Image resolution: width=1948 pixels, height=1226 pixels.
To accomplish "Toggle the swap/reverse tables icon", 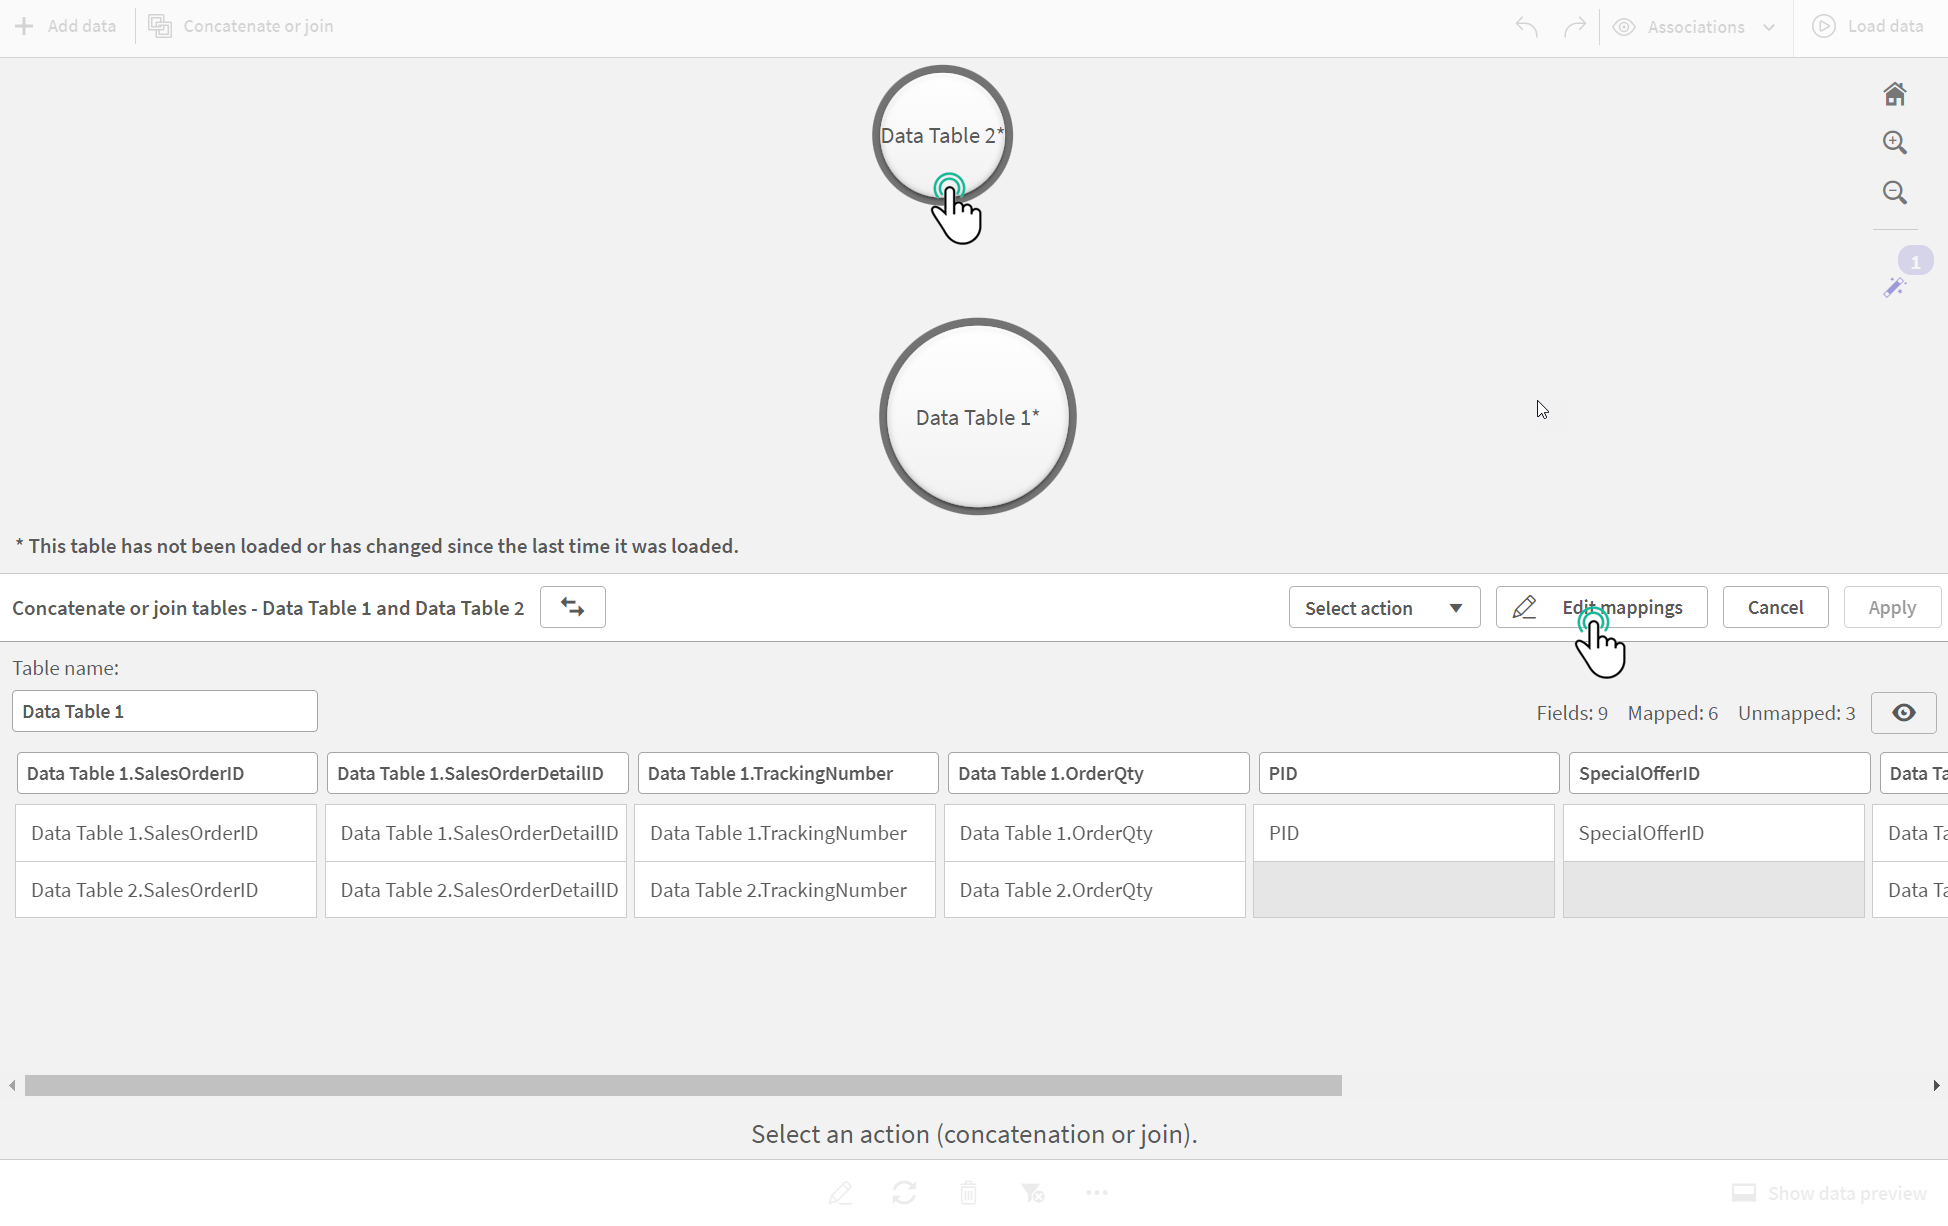I will pos(571,607).
